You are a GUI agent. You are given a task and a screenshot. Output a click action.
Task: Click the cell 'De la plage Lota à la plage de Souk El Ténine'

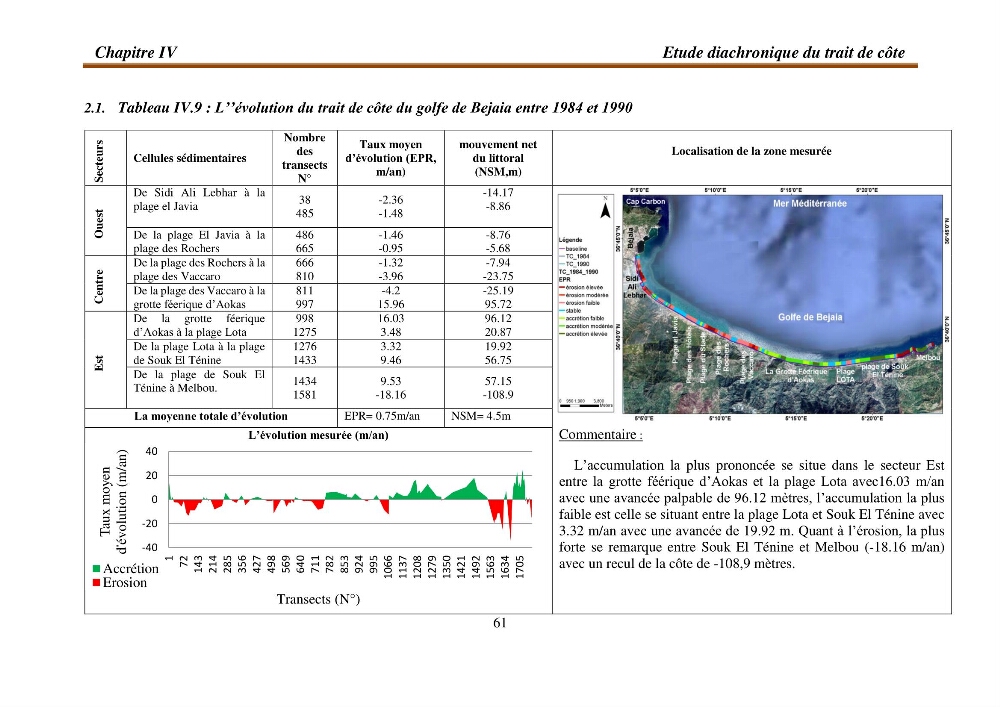[x=199, y=353]
